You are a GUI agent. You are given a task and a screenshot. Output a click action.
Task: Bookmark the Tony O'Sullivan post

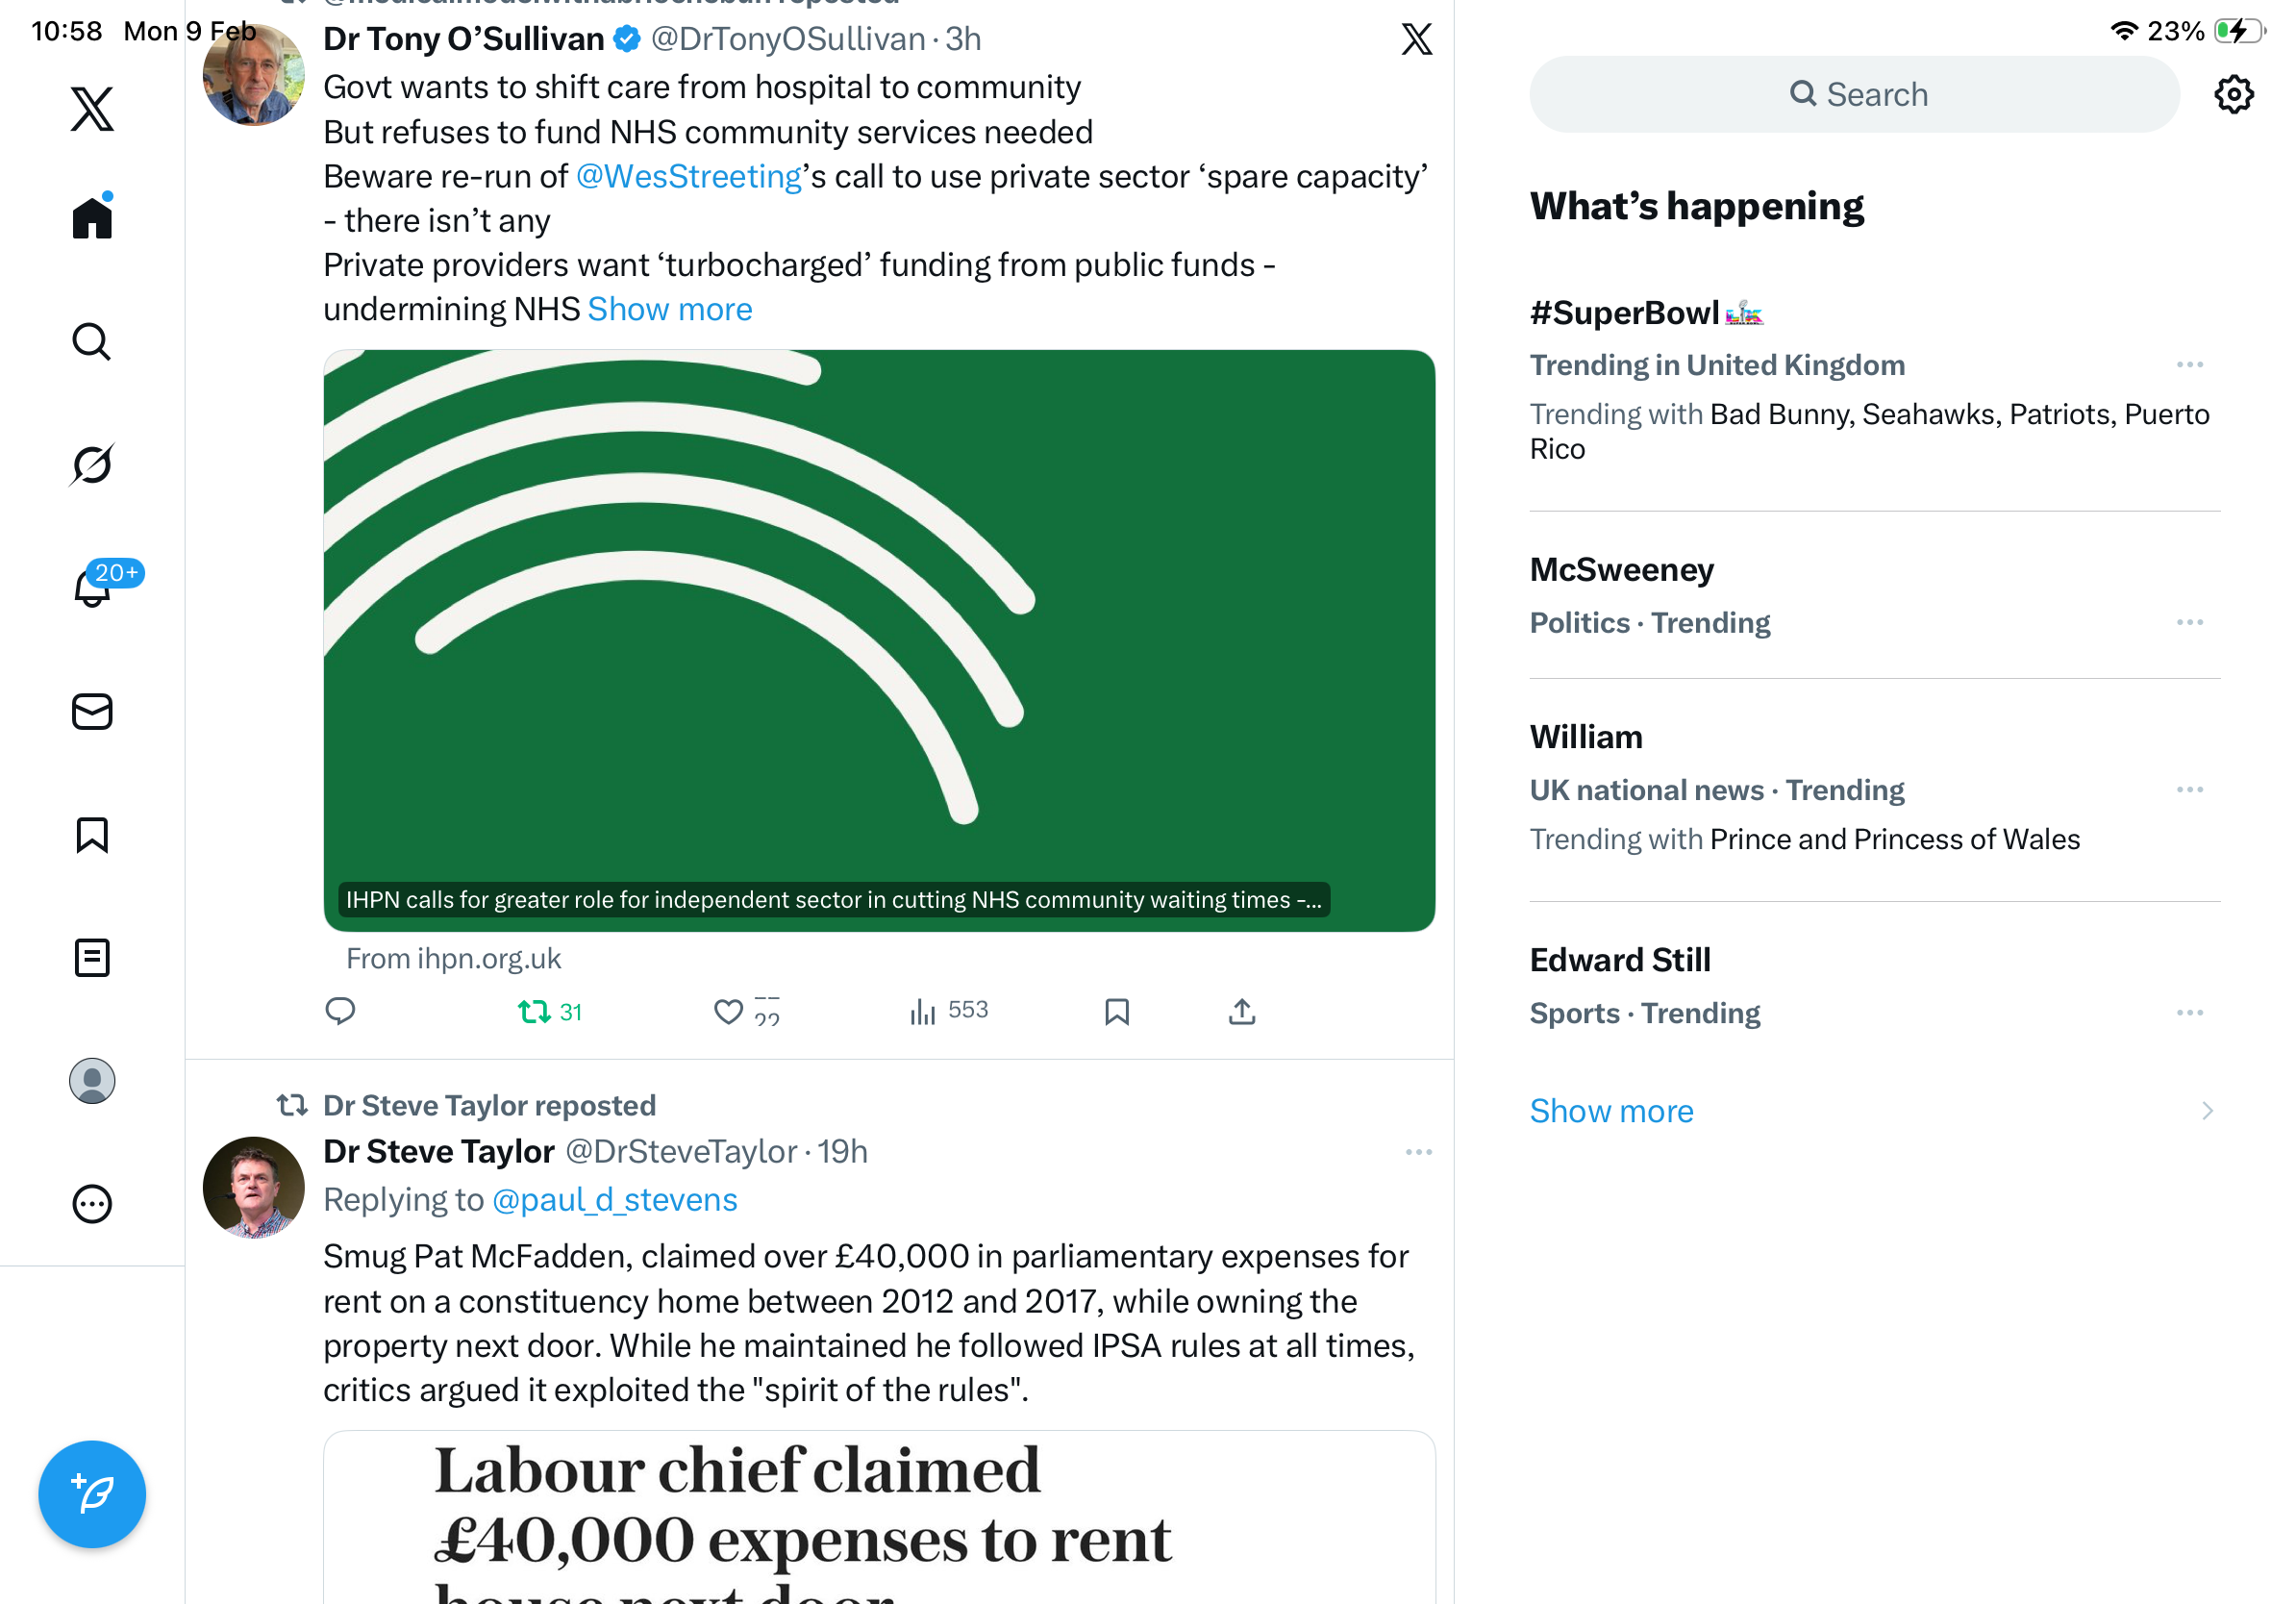1117,1012
